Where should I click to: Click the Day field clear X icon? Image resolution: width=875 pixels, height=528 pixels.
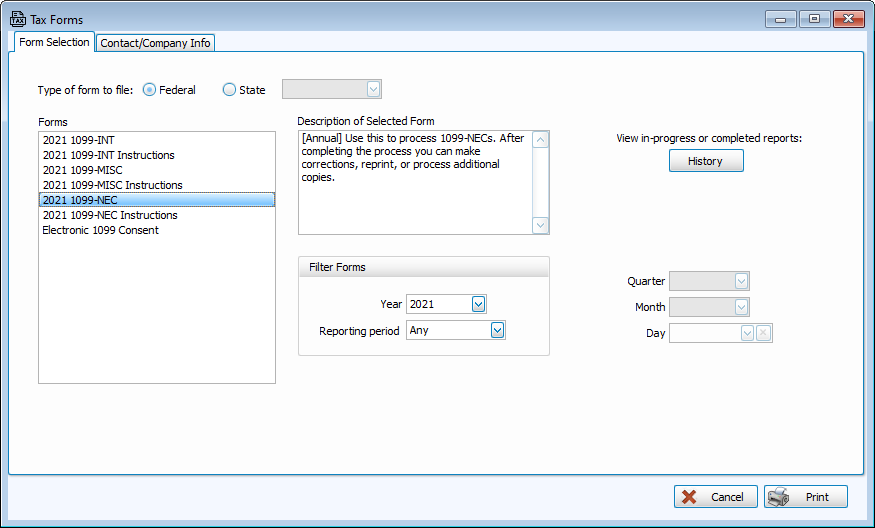point(764,333)
